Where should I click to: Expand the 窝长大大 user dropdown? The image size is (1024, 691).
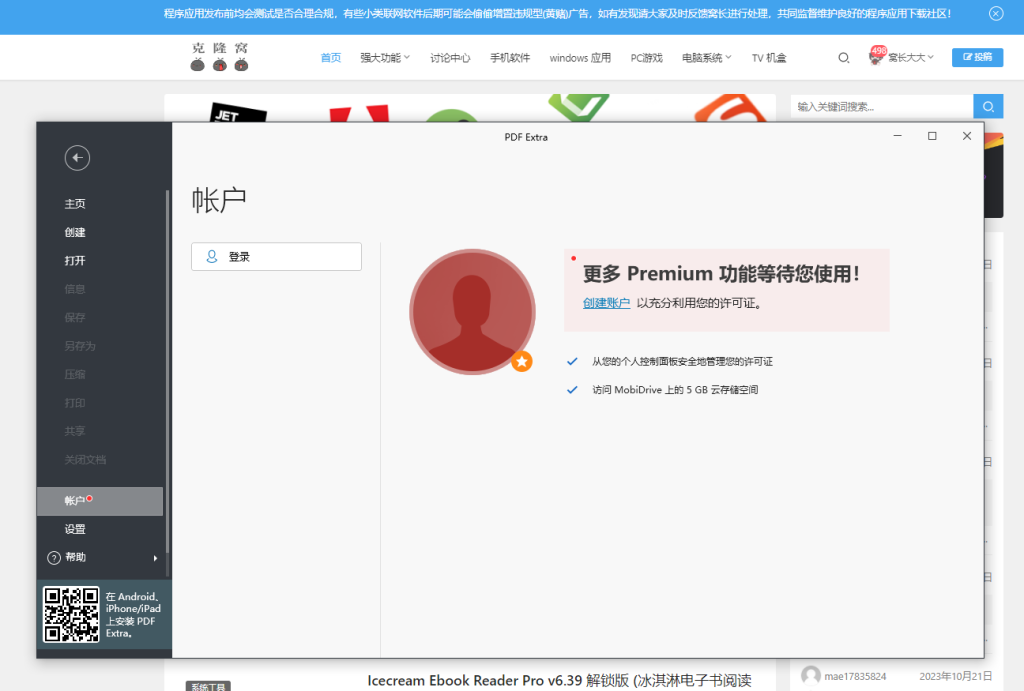(x=911, y=58)
